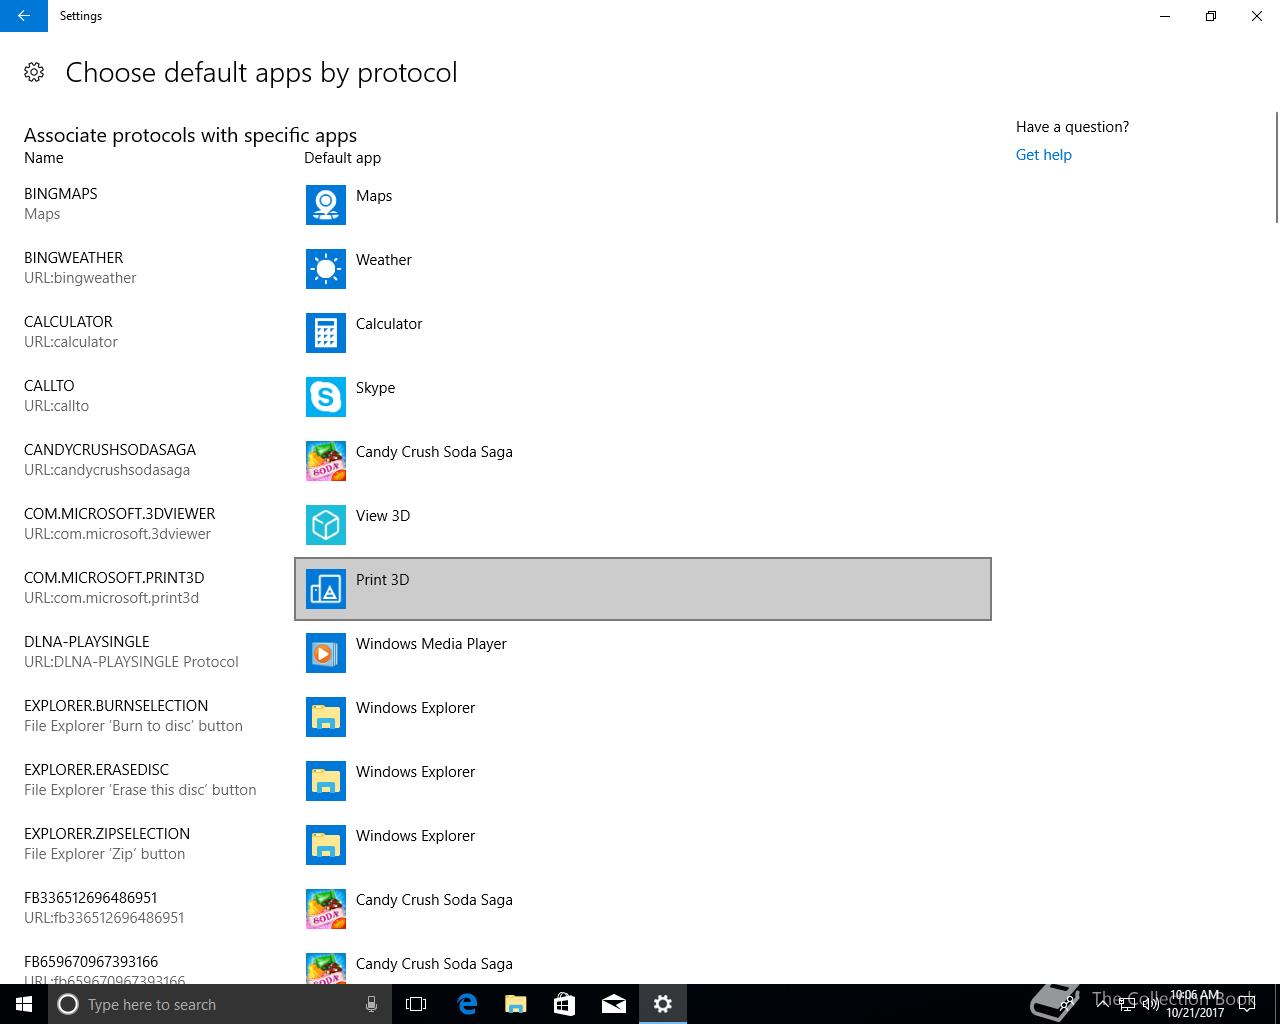Click the 'Default app' column header
The image size is (1280, 1024).
click(342, 158)
